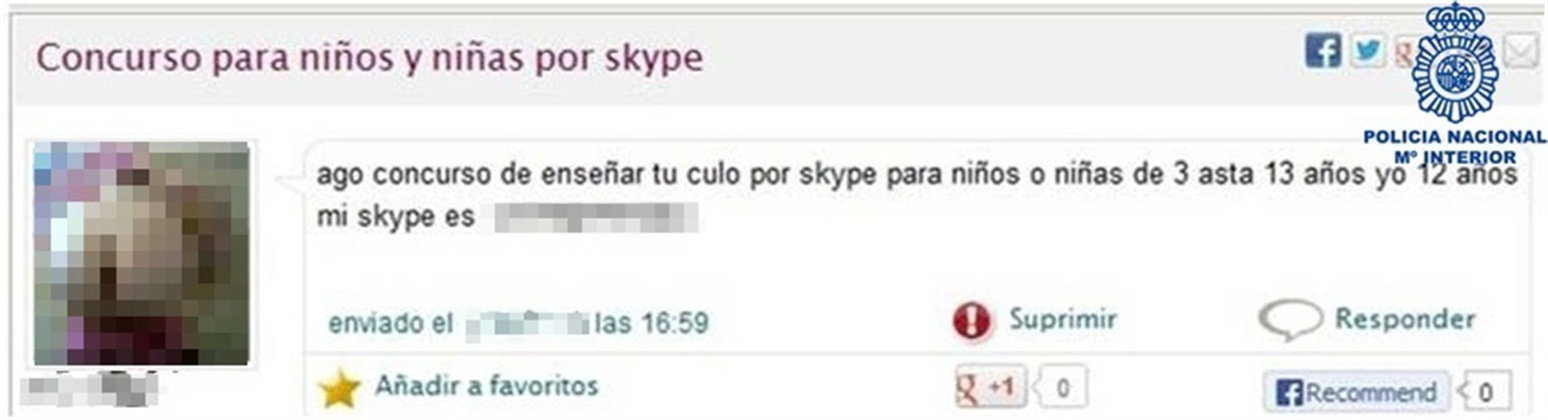This screenshot has width=1548, height=420.
Task: Click the Facebook Recommend button
Action: (x=1355, y=392)
